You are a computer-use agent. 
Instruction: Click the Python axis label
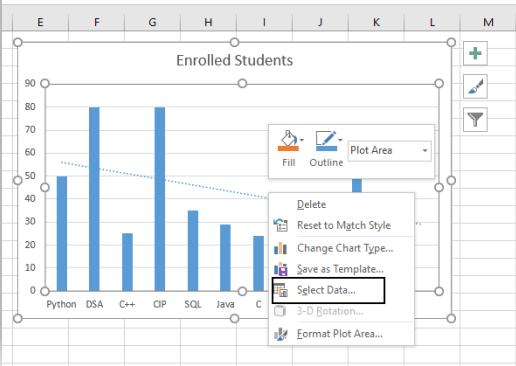[61, 304]
